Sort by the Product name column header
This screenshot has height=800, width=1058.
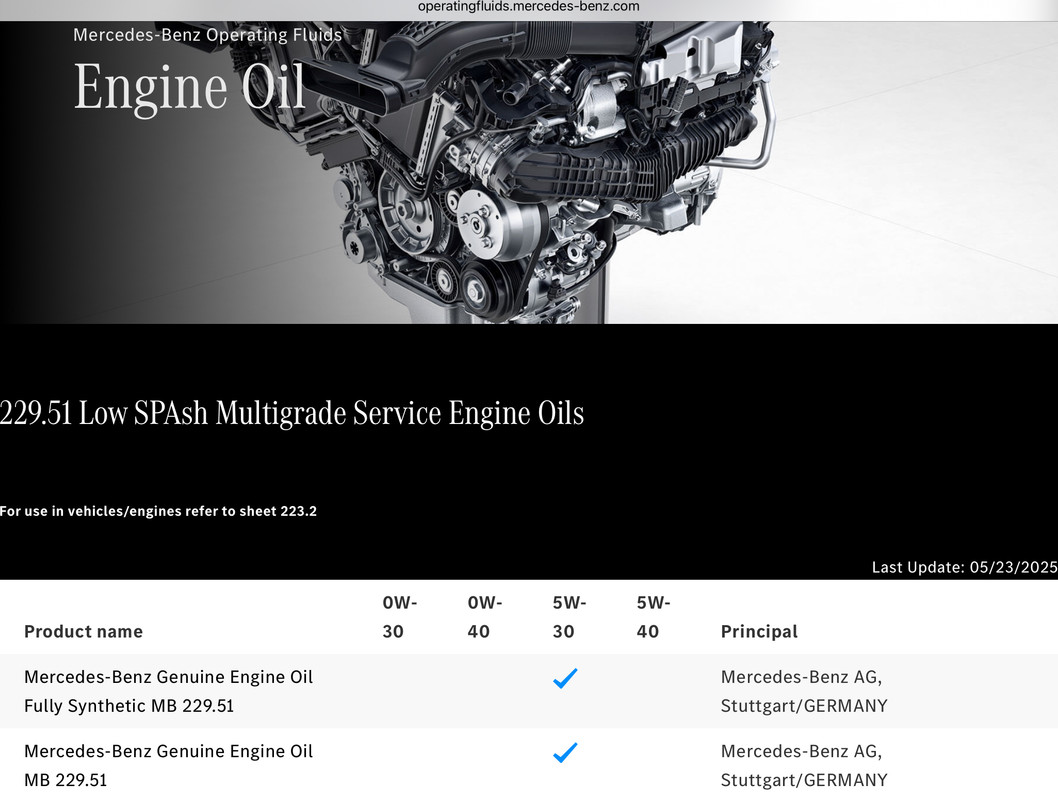pos(84,631)
